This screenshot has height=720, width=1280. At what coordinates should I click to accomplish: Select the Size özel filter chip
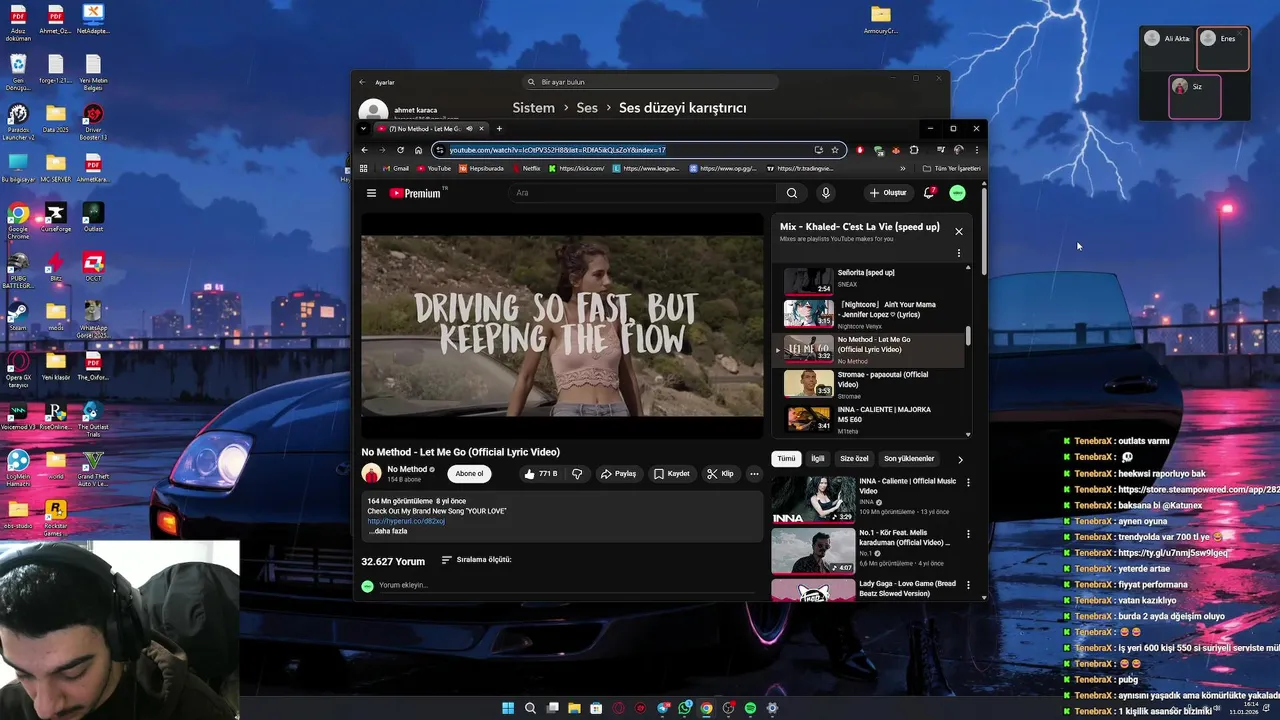(x=854, y=459)
